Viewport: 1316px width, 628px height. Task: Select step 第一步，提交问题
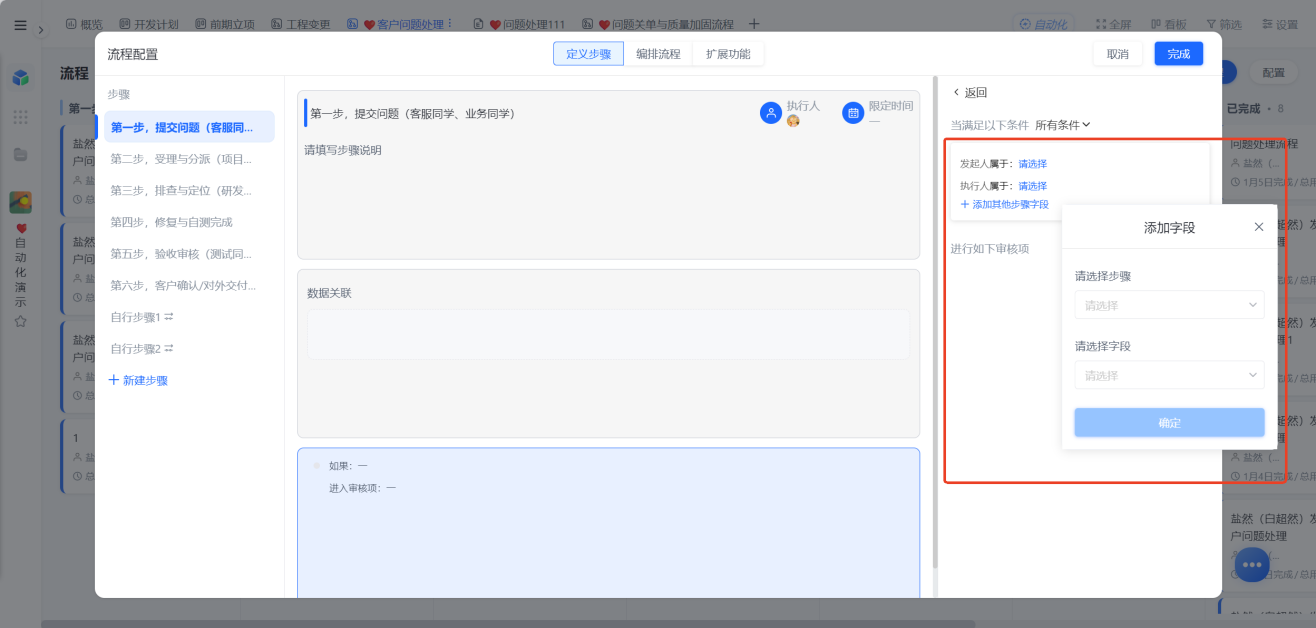pyautogui.click(x=189, y=127)
